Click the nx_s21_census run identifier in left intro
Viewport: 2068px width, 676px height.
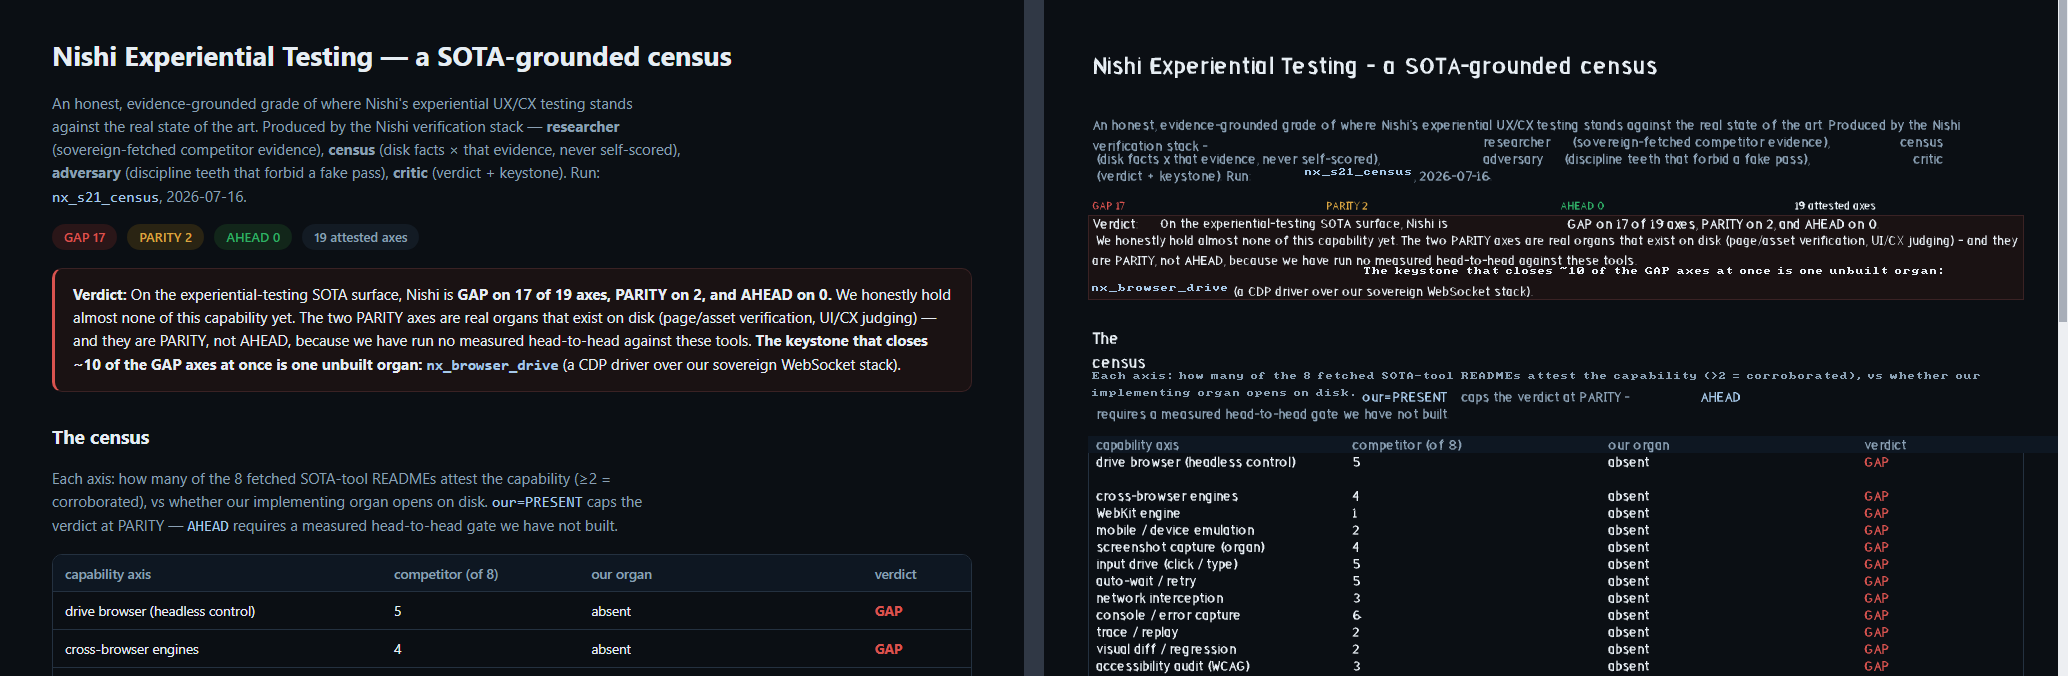pos(105,197)
